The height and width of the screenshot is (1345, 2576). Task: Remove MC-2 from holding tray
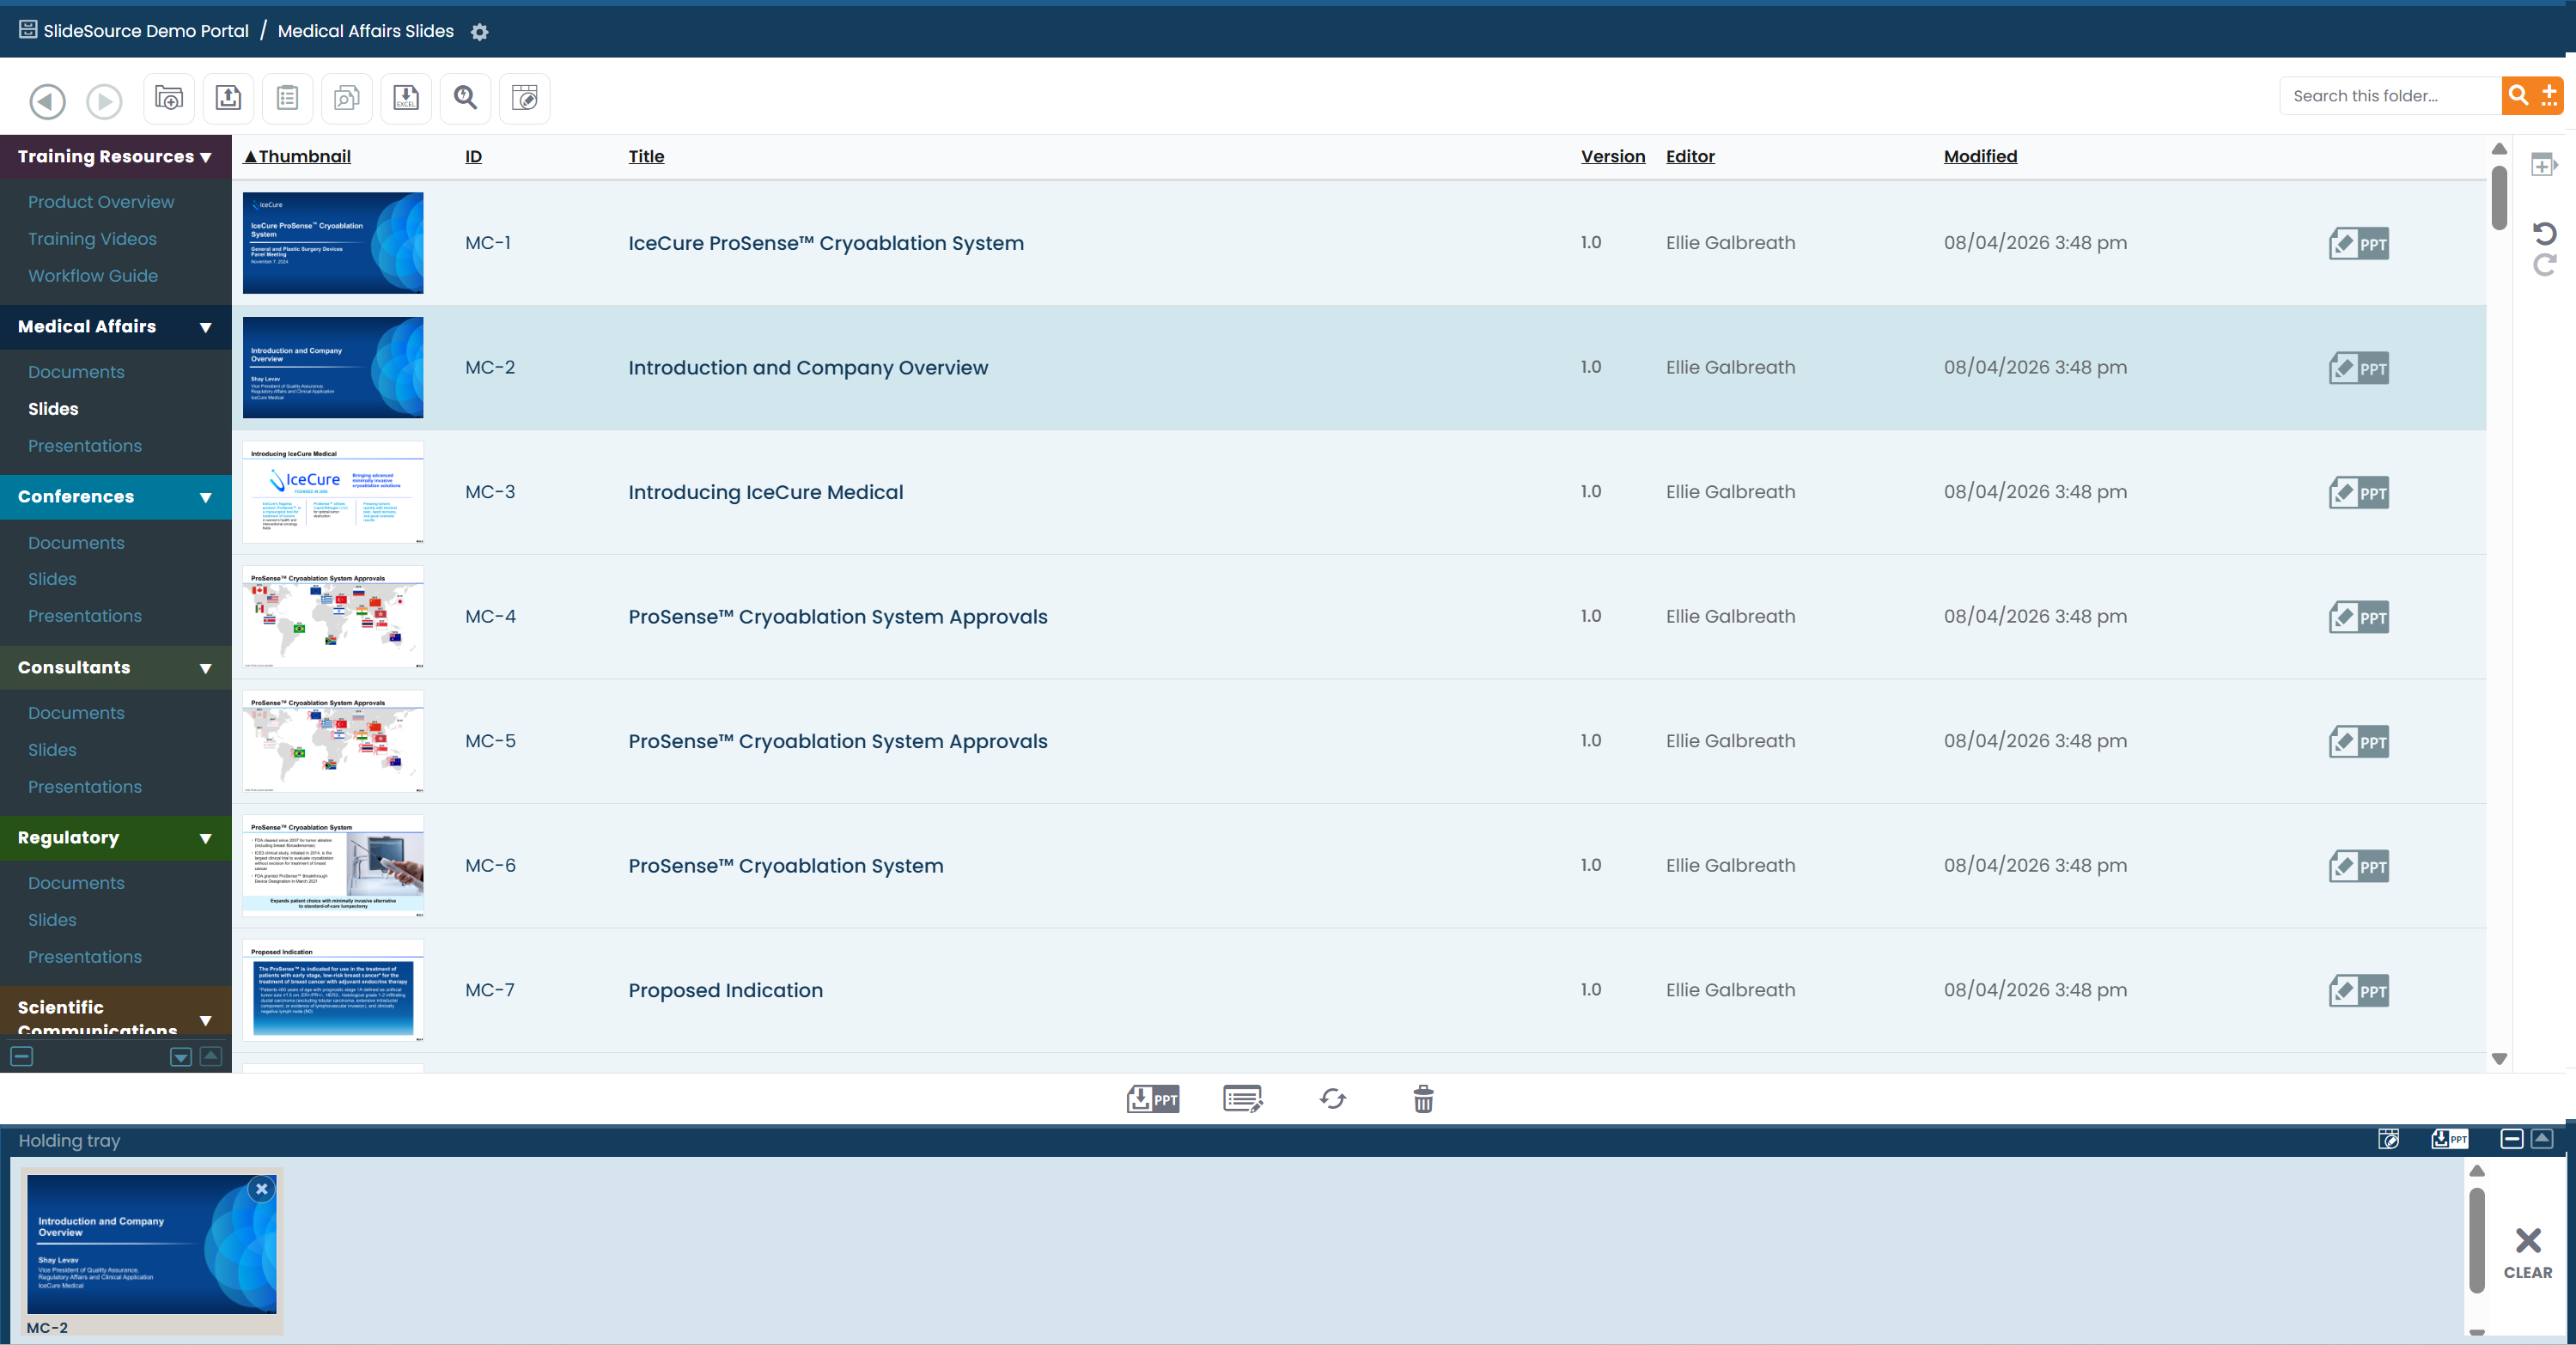coord(262,1189)
